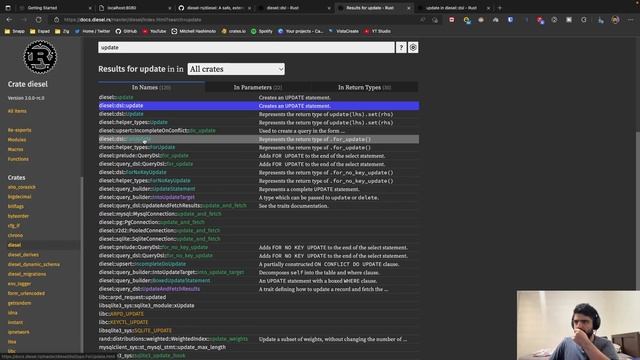
Task: Jump to Re-exports section in sidebar
Action: (20, 130)
